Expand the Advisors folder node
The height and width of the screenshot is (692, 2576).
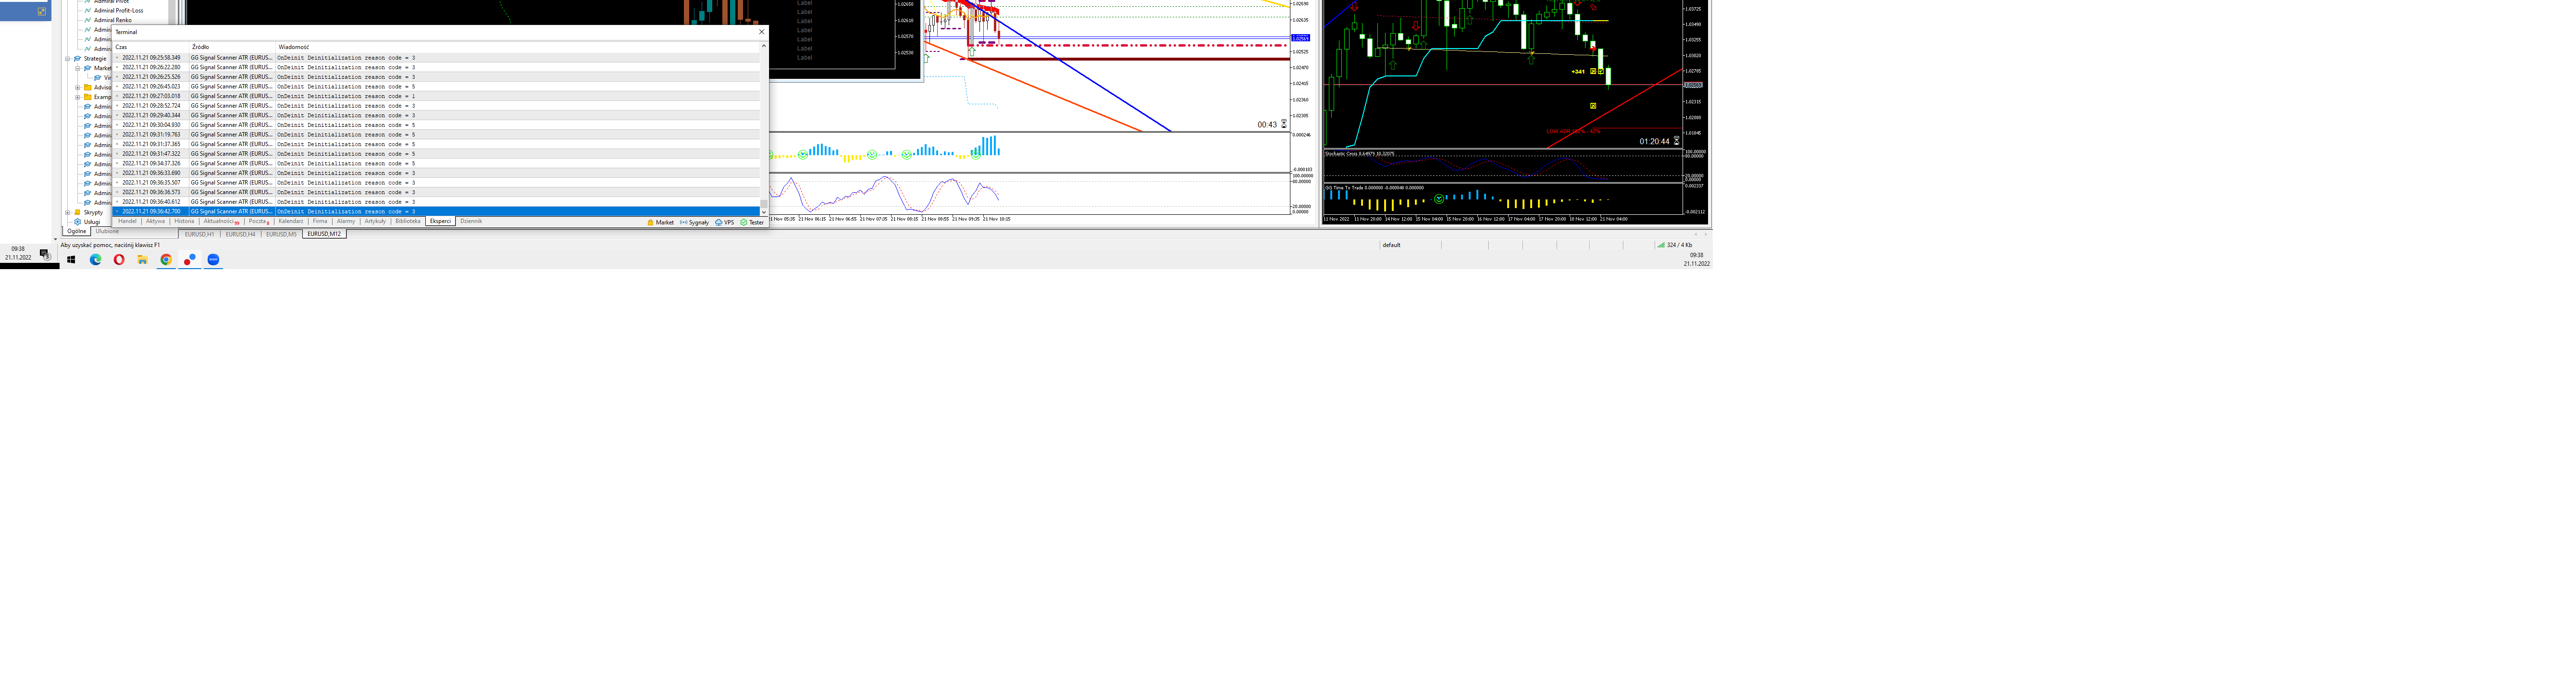click(x=78, y=88)
